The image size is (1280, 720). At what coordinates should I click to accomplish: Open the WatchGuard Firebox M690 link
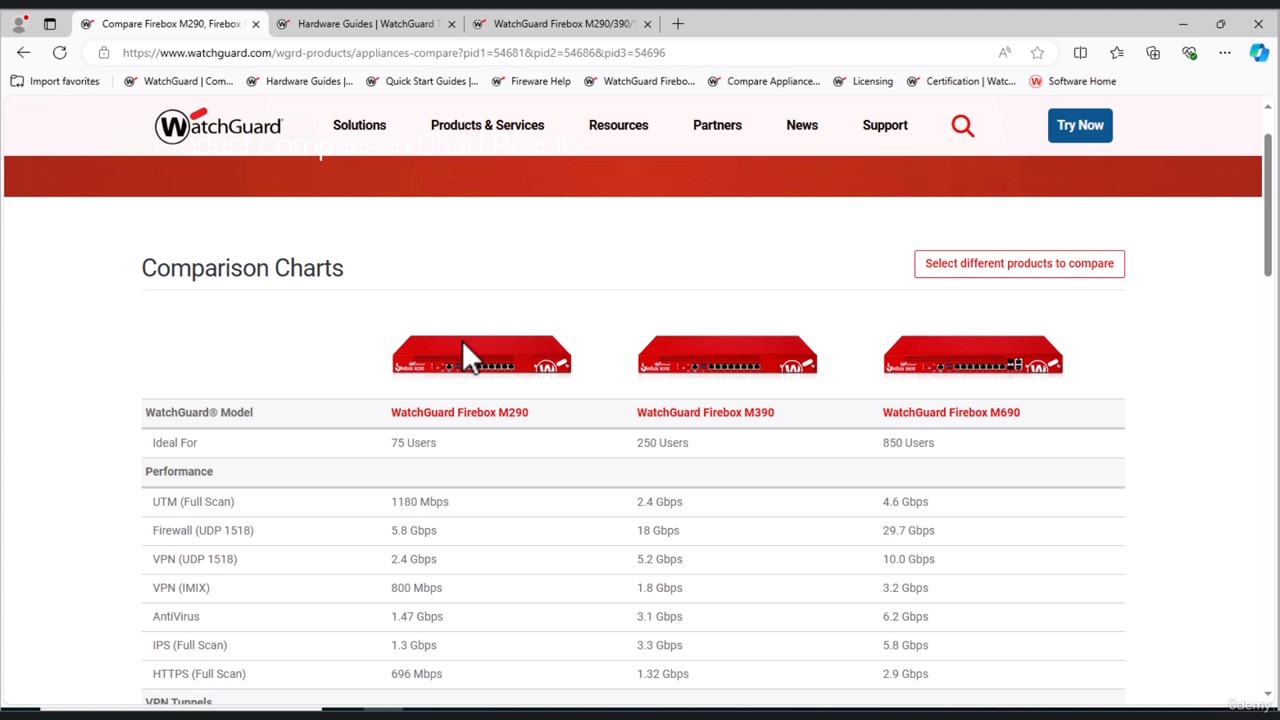point(951,412)
